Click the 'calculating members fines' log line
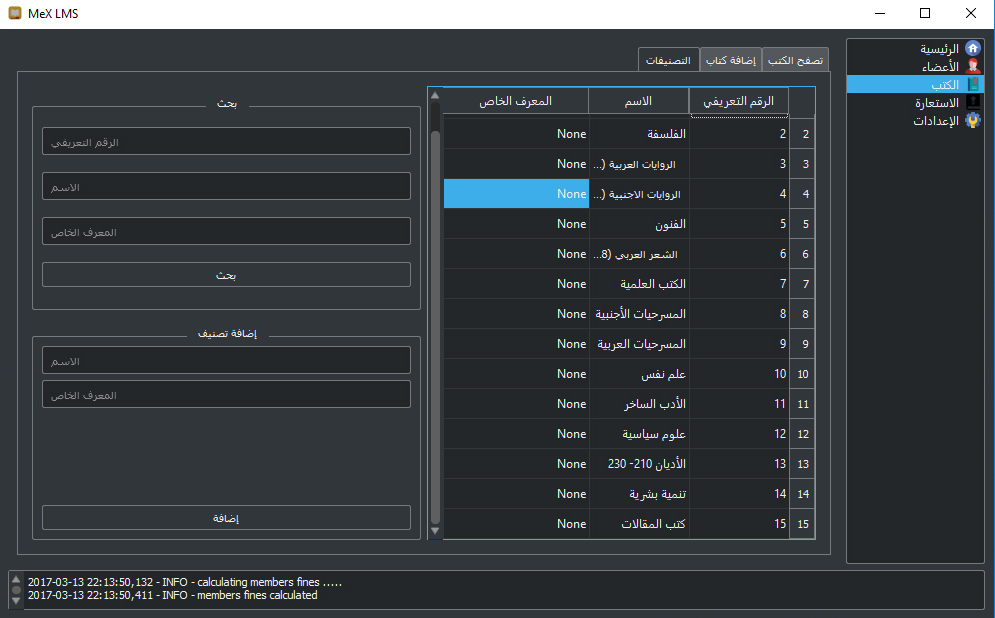The width and height of the screenshot is (995, 618). (x=185, y=582)
